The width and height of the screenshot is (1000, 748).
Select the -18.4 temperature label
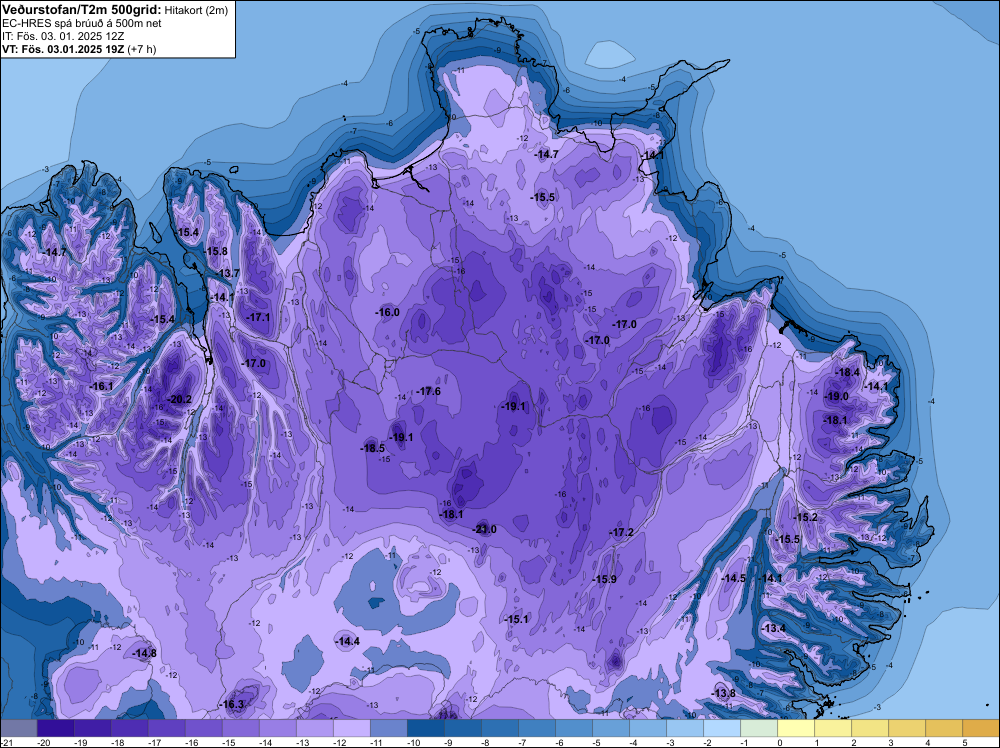pos(848,372)
